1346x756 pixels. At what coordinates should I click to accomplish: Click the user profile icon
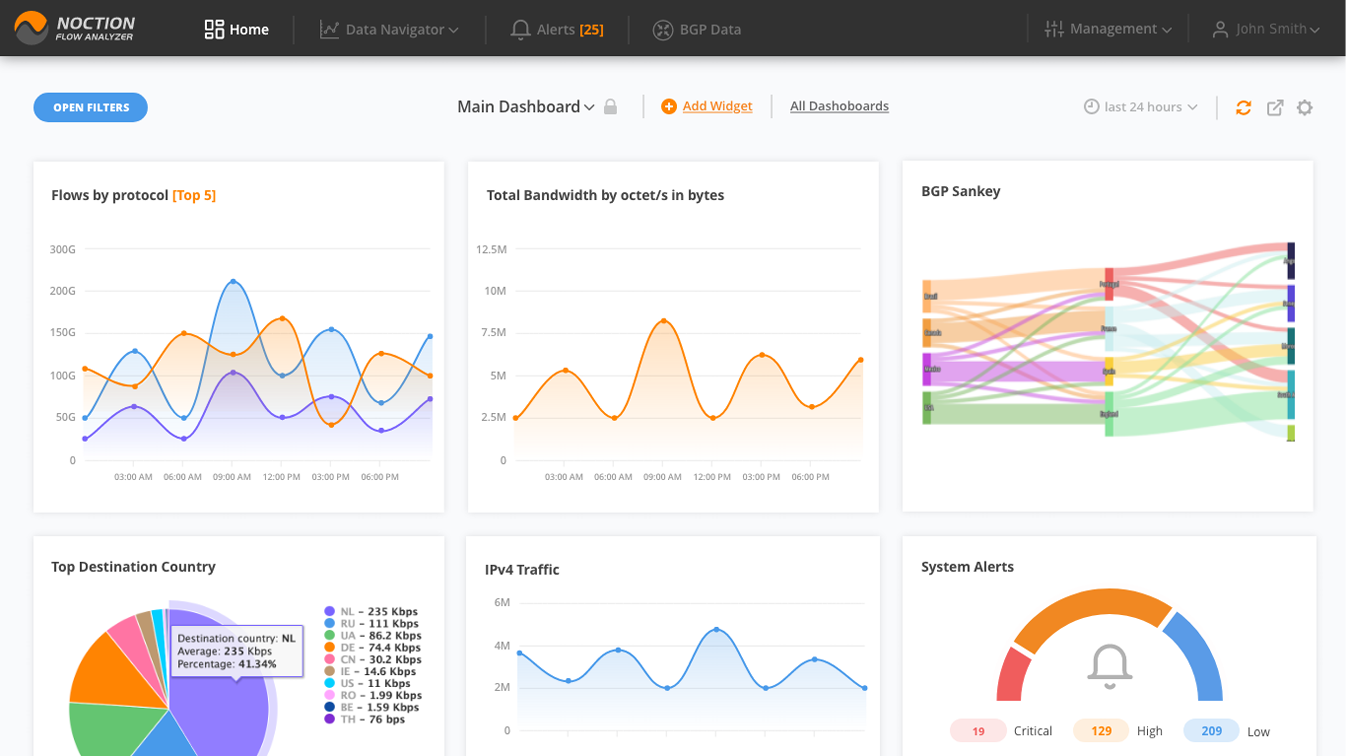(1220, 29)
